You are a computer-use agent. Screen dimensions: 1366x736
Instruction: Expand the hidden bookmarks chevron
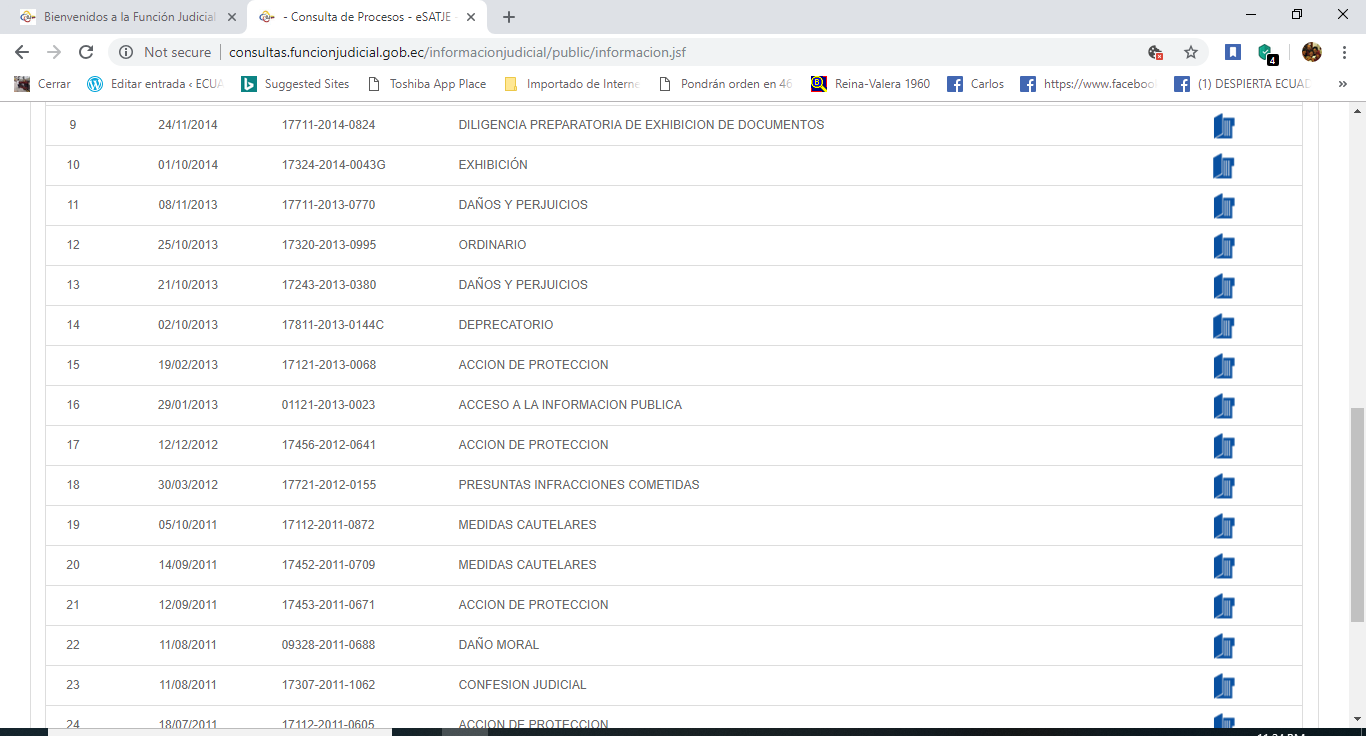pyautogui.click(x=1343, y=85)
